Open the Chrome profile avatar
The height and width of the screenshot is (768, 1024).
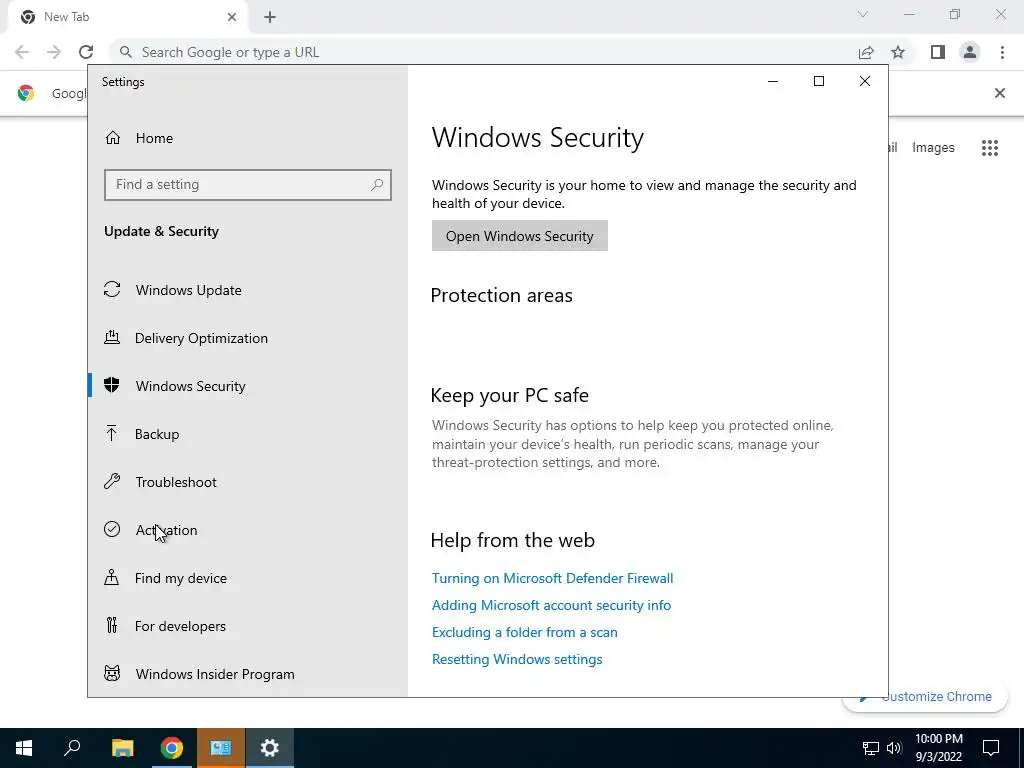(970, 52)
